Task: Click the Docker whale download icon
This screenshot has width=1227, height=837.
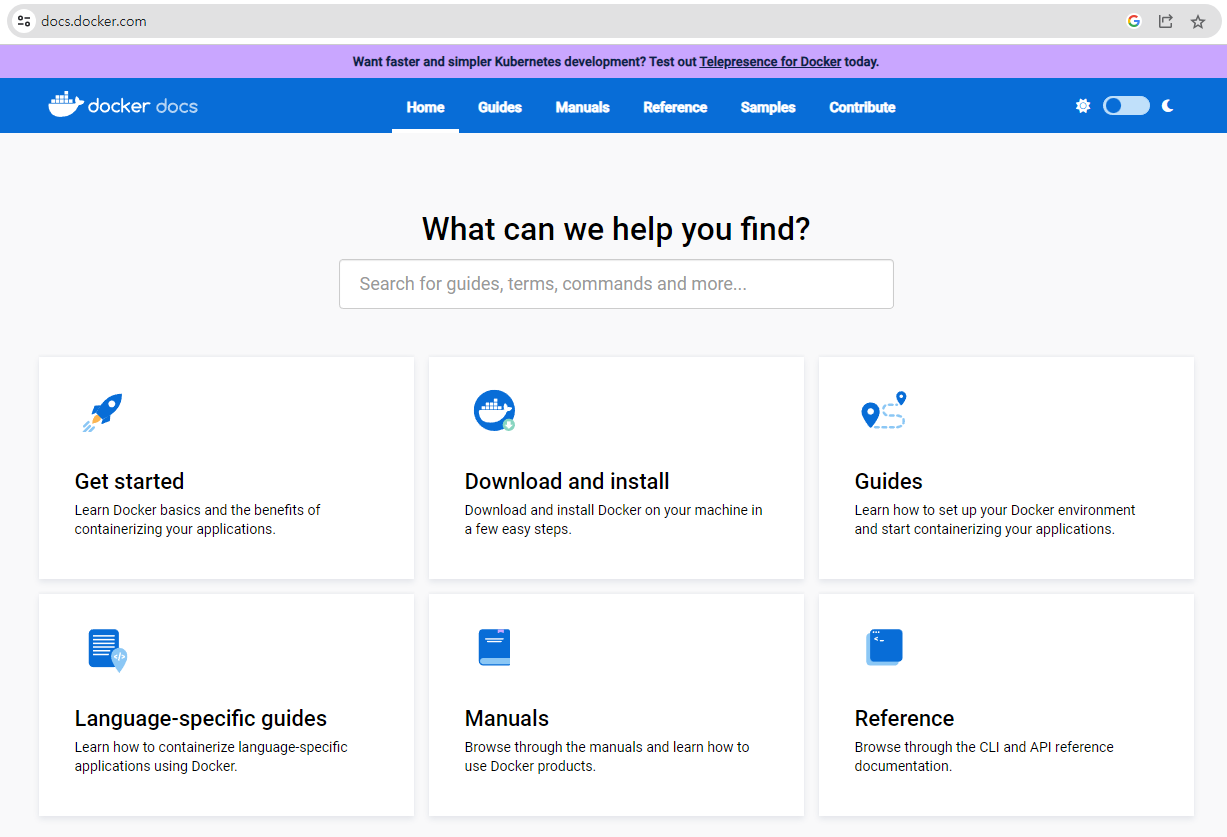Action: (x=494, y=411)
